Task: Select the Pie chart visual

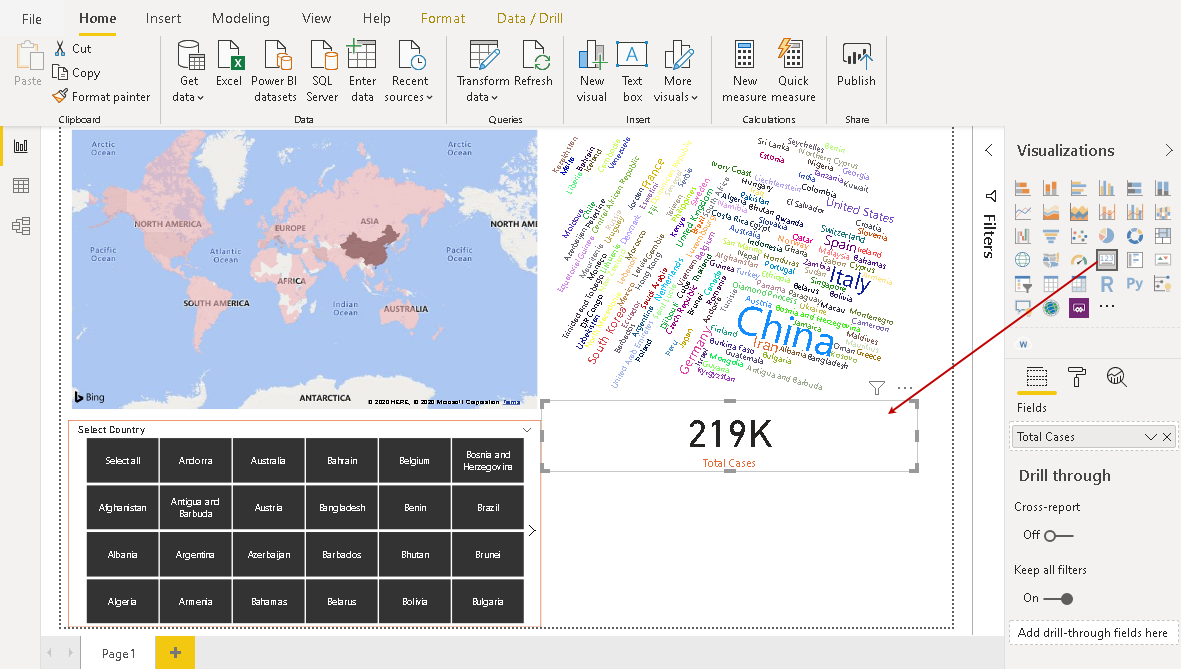Action: (1106, 236)
